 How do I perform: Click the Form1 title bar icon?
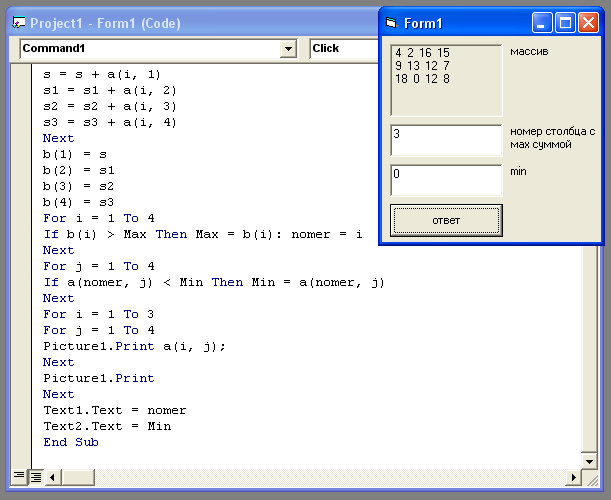point(391,23)
